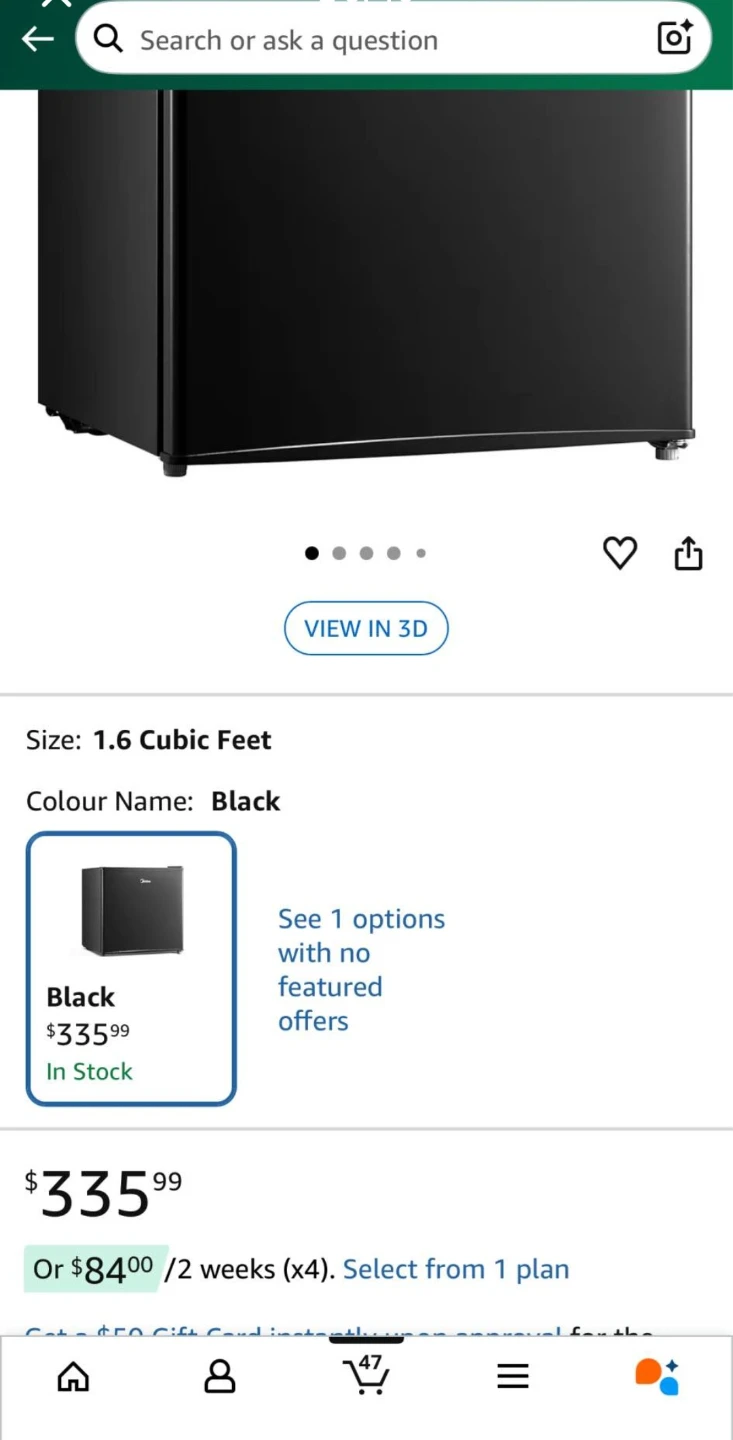
Task: Open camera lens search icon
Action: [x=675, y=38]
